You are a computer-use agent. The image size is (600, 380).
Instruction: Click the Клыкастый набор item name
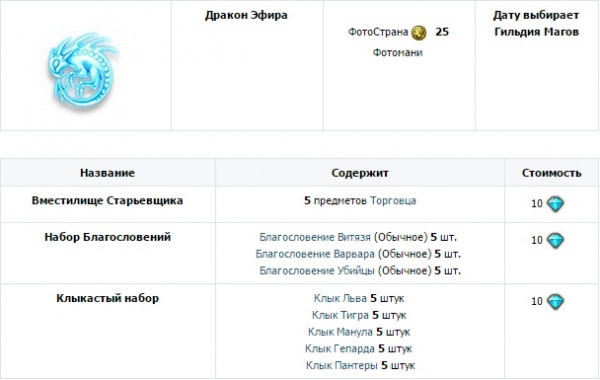click(x=108, y=298)
